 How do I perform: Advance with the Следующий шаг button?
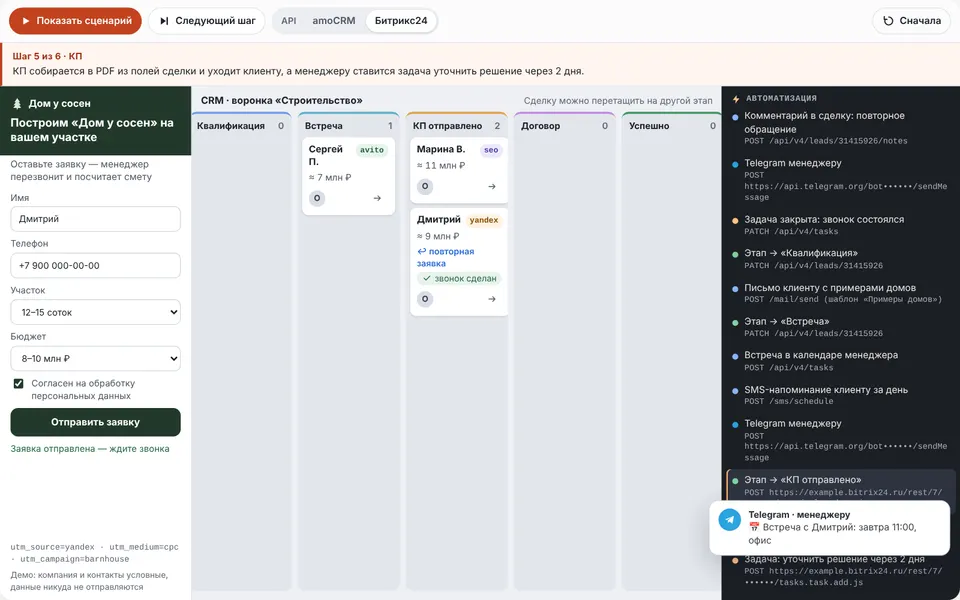point(208,21)
